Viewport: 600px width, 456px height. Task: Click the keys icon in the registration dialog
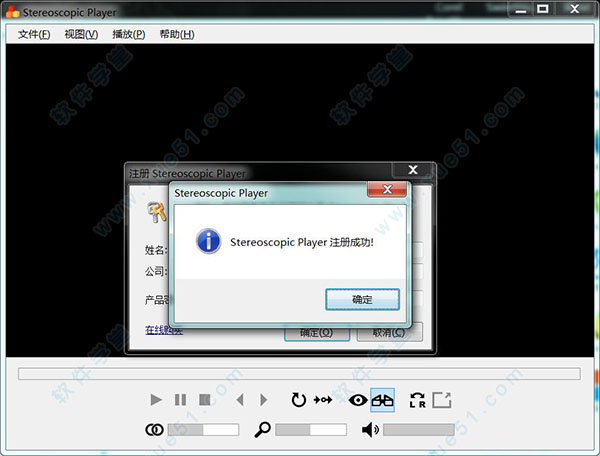pyautogui.click(x=157, y=212)
